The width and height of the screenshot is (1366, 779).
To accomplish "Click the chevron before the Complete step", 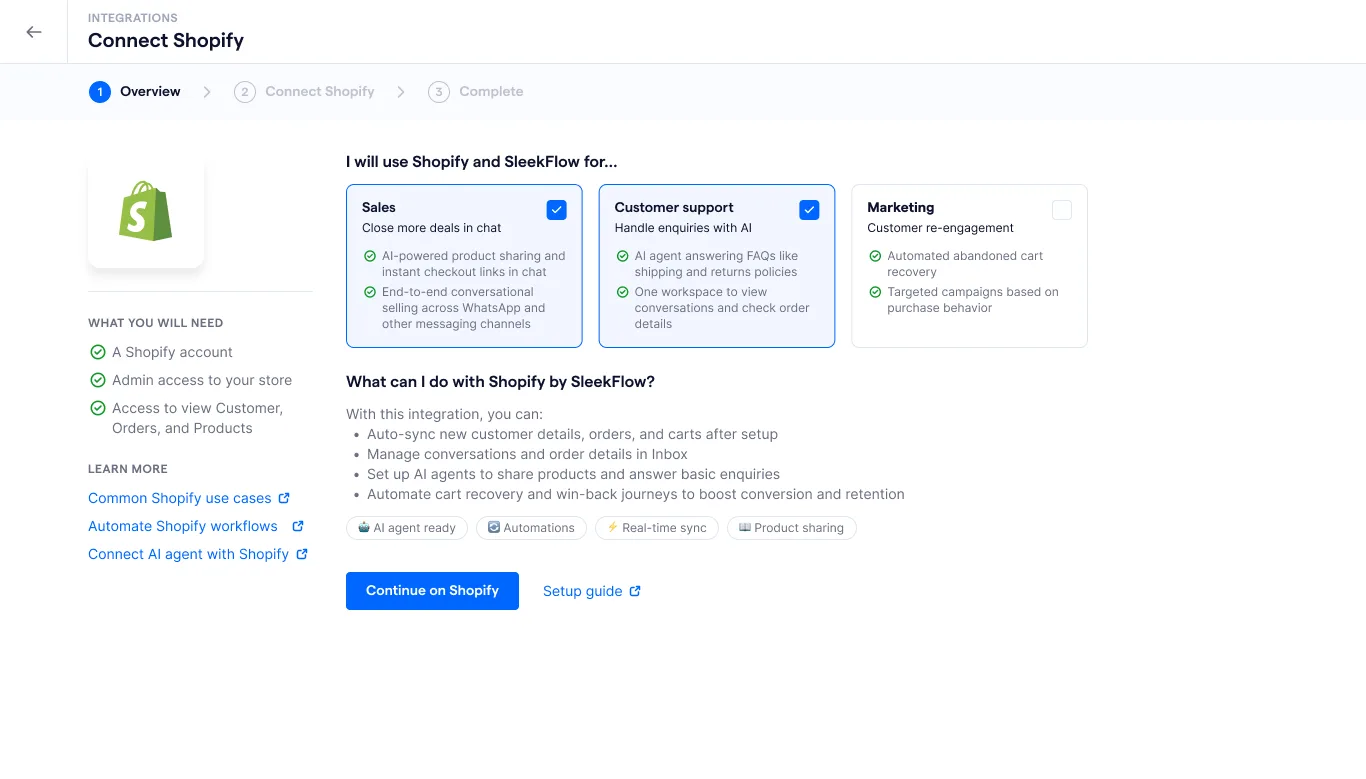I will pos(400,91).
